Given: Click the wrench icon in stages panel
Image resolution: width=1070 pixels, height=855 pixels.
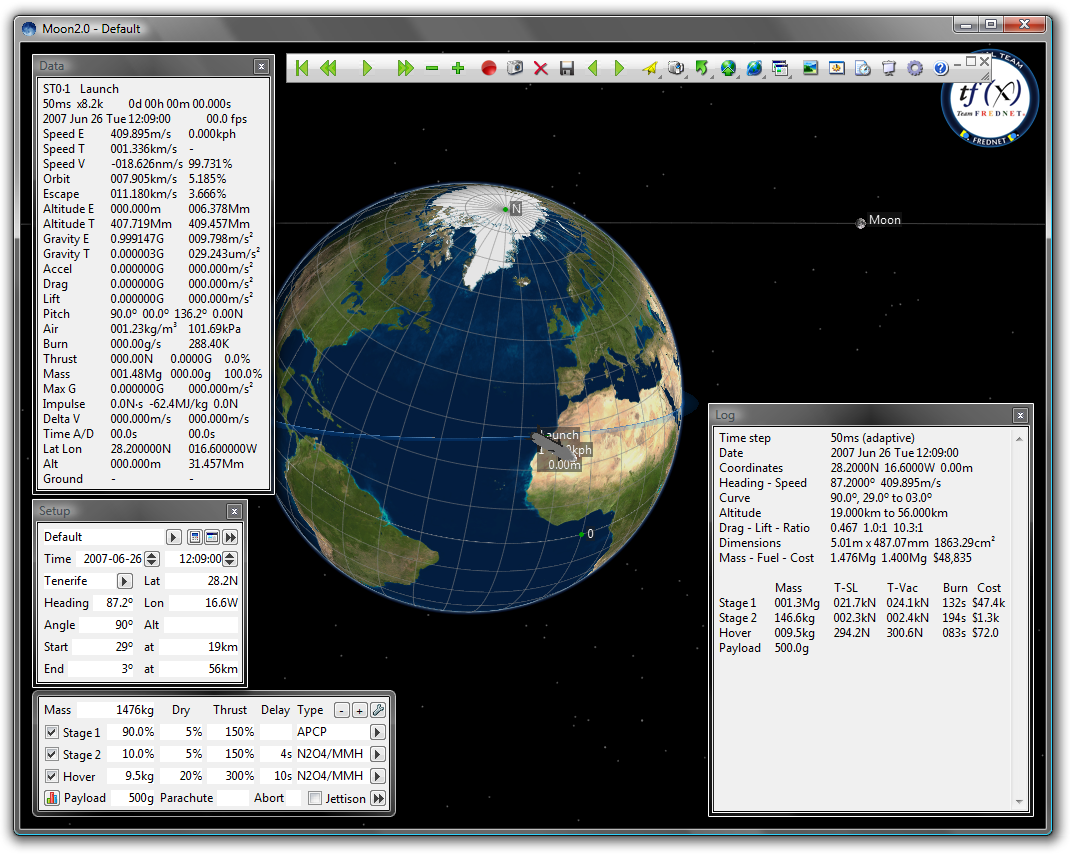Looking at the screenshot, I should tap(377, 710).
